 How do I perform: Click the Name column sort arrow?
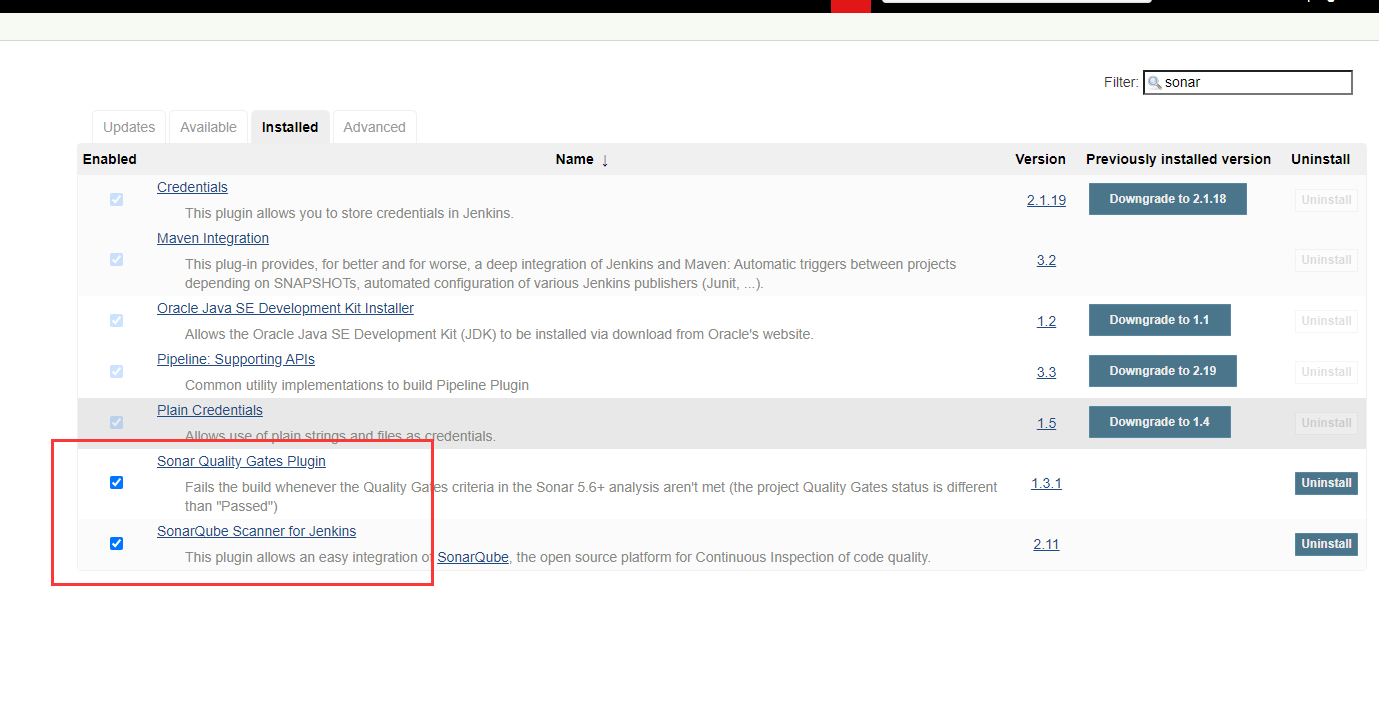(x=605, y=159)
